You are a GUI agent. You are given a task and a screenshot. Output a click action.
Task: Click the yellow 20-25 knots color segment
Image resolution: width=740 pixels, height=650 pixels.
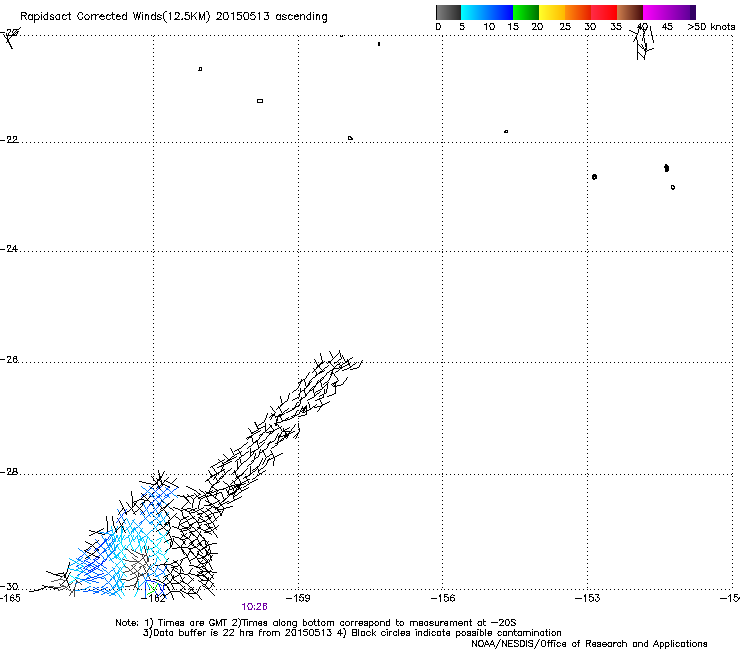click(x=552, y=12)
